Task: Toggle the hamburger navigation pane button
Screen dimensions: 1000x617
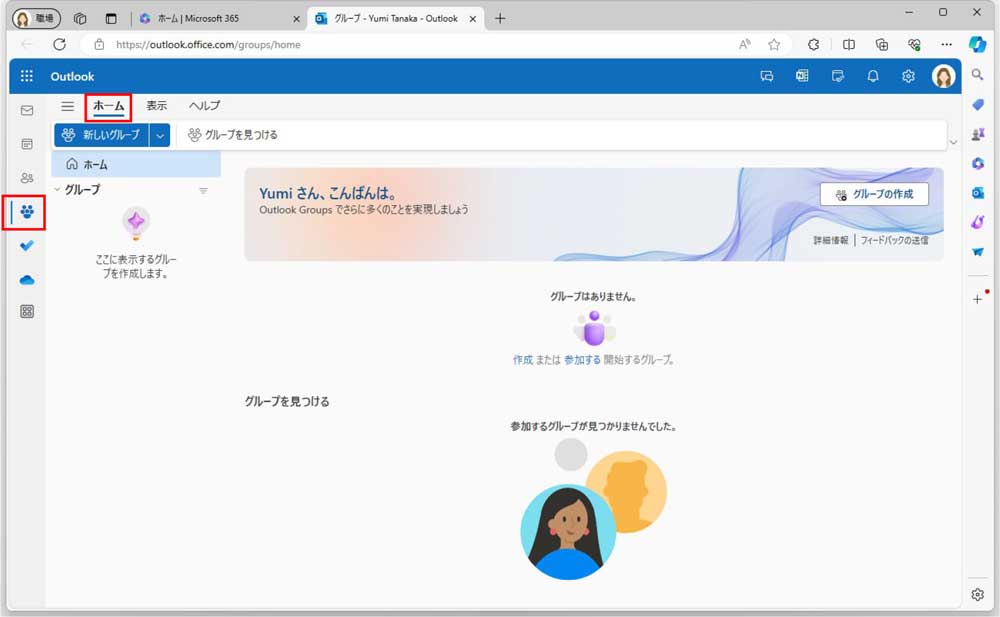Action: point(68,106)
